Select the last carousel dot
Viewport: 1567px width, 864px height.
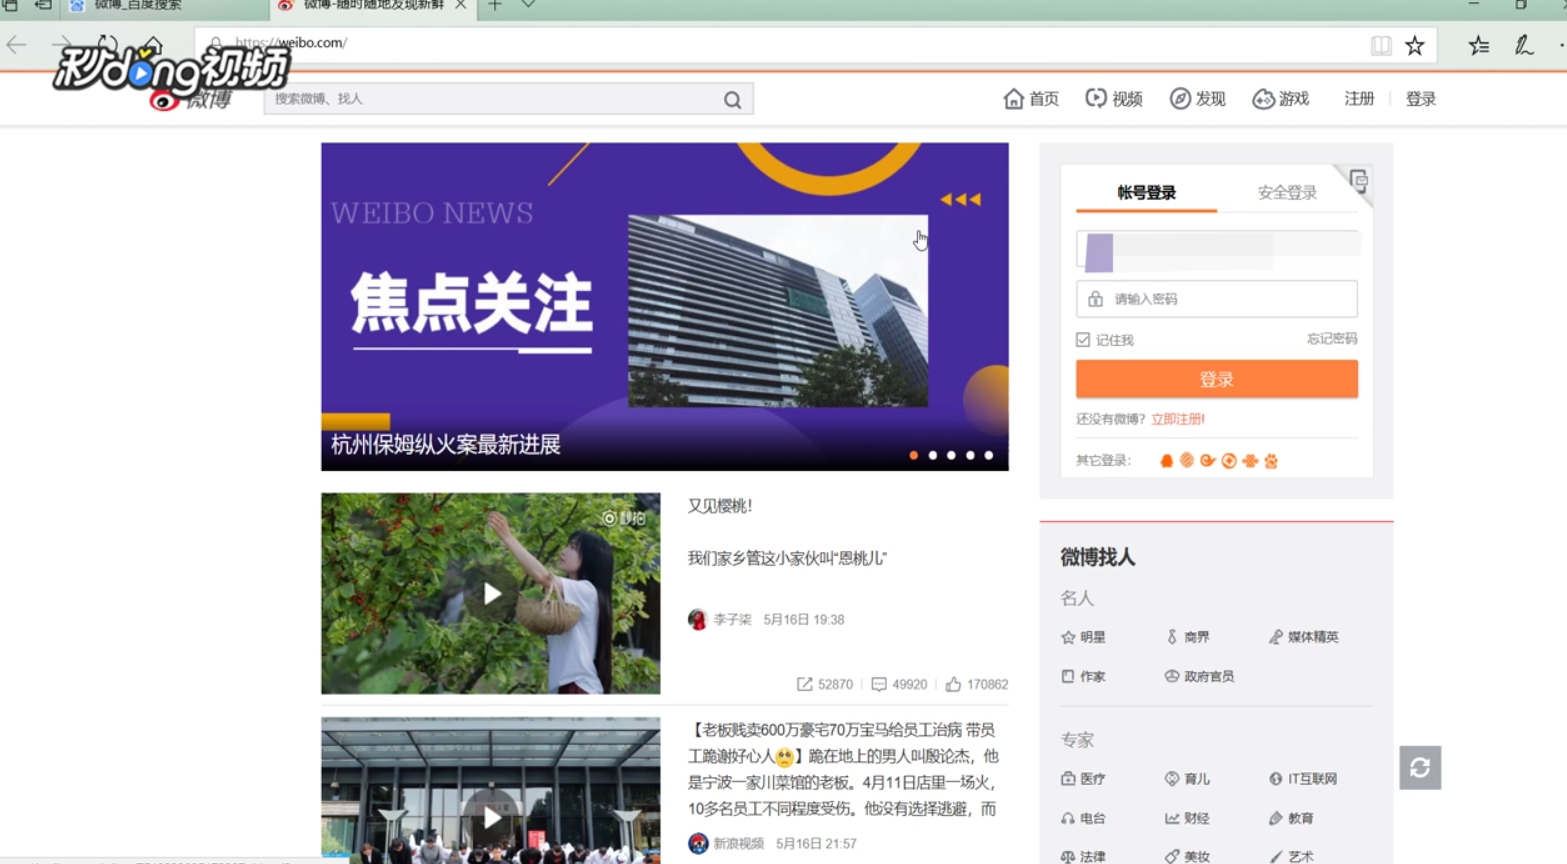tap(989, 455)
